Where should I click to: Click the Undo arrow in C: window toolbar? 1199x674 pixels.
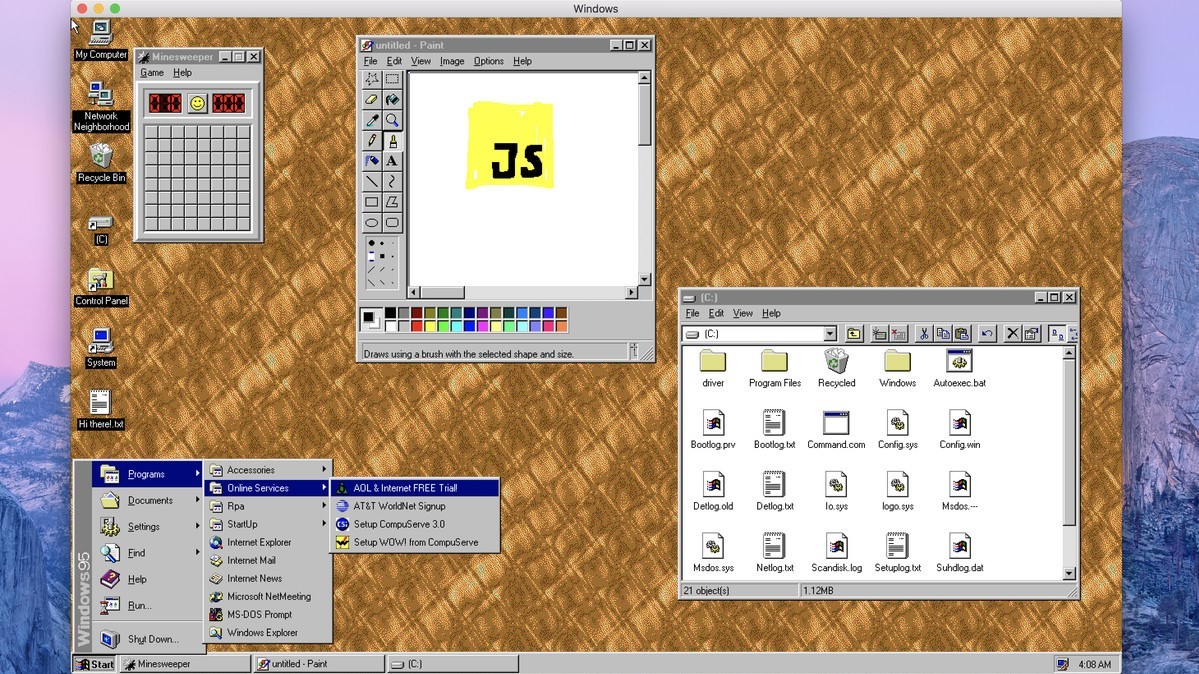click(987, 334)
